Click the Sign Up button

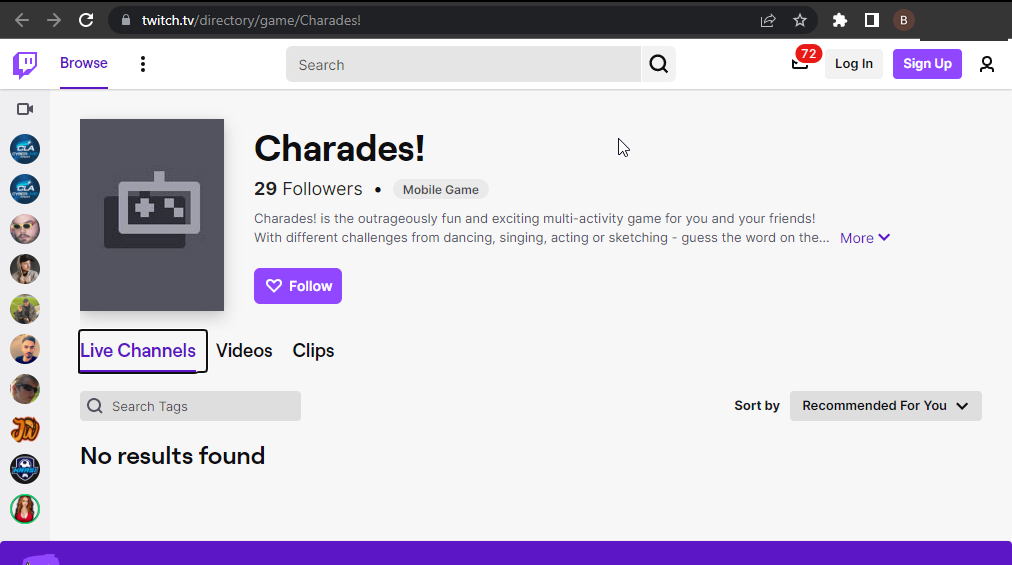[x=927, y=64]
